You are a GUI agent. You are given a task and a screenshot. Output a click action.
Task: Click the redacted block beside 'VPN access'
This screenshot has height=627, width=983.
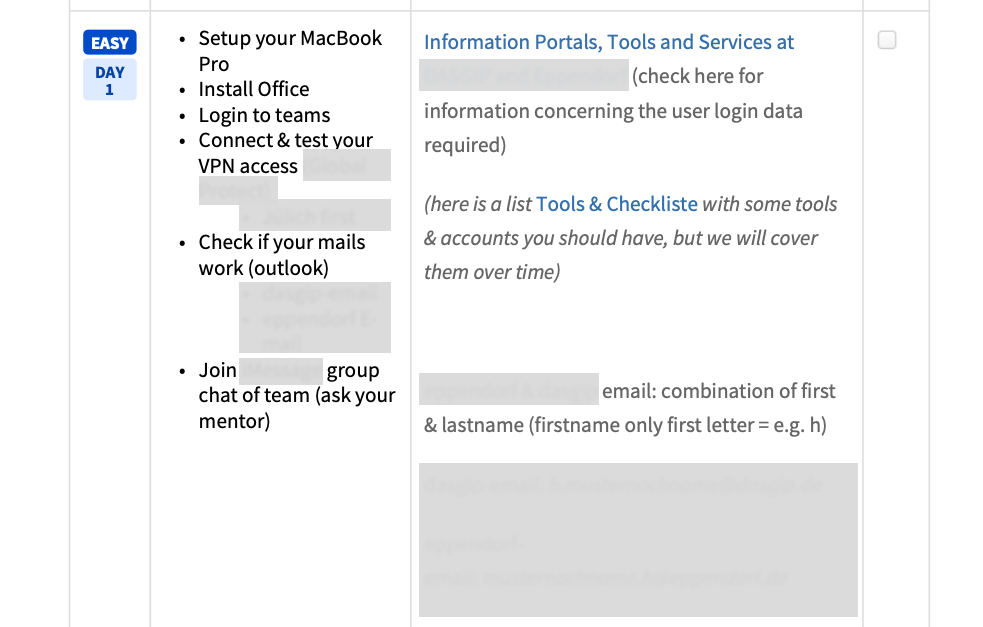pyautogui.click(x=345, y=166)
